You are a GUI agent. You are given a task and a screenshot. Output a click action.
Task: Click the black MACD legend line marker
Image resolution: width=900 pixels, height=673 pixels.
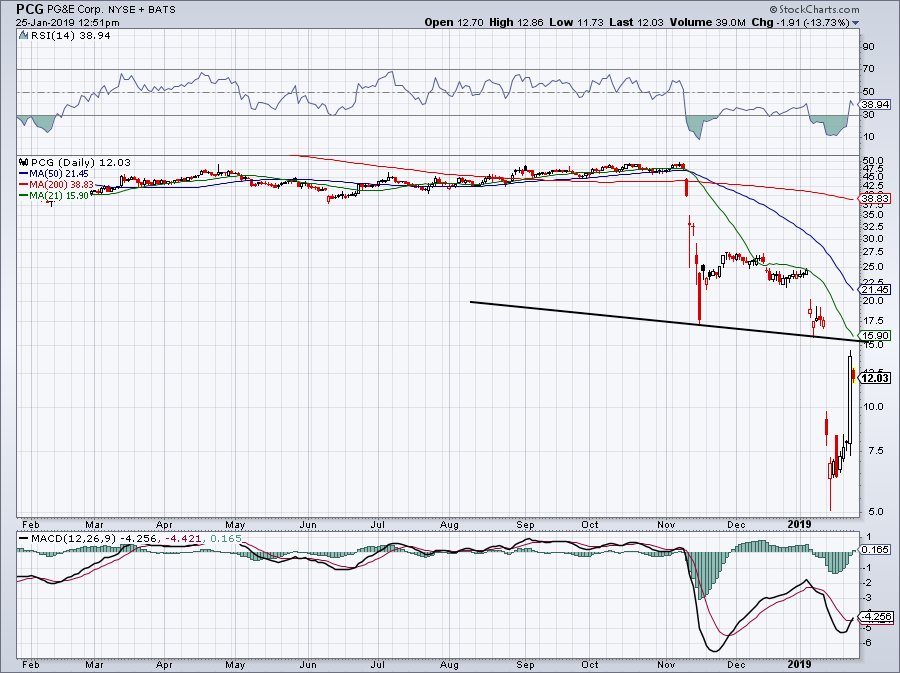[24, 539]
